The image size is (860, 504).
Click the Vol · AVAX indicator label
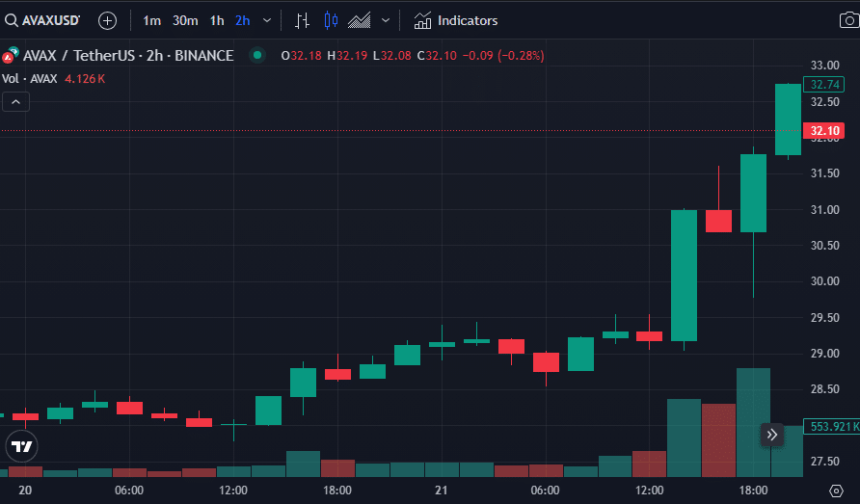point(30,78)
